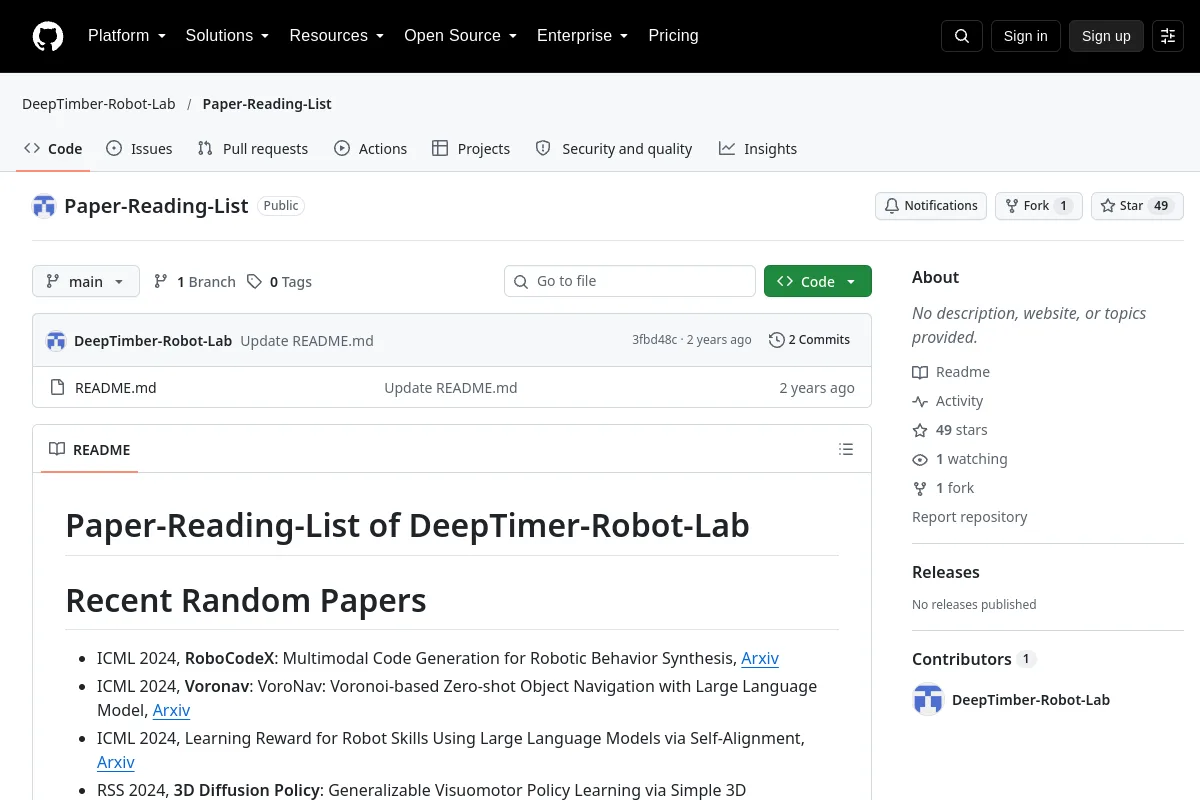Open the DeepTimber-Robot-Lab owner breadcrumb
The image size is (1200, 800).
(x=99, y=104)
